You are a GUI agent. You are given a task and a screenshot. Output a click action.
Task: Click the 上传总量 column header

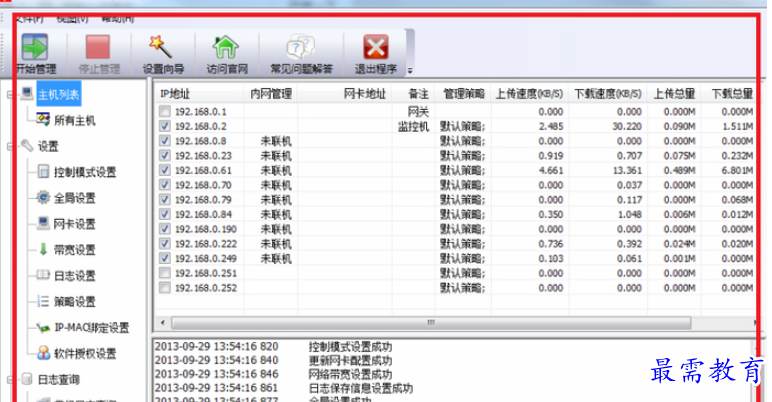coord(674,94)
